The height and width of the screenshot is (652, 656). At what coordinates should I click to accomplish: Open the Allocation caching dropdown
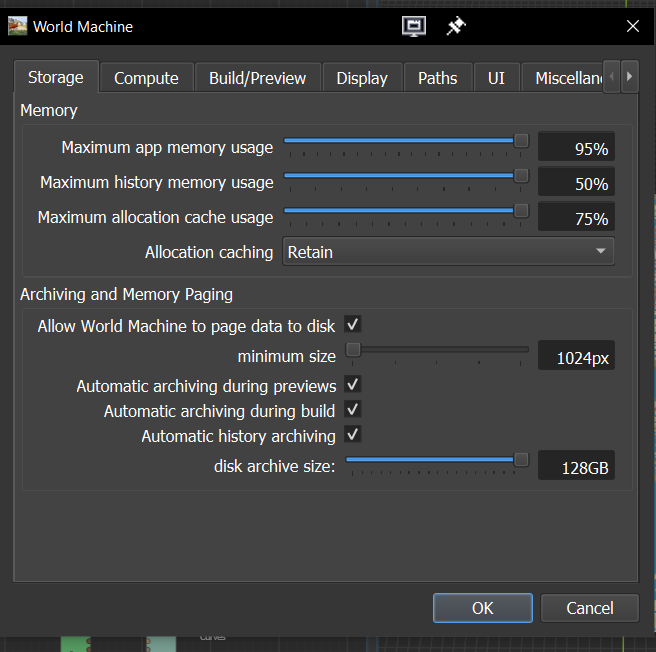448,251
